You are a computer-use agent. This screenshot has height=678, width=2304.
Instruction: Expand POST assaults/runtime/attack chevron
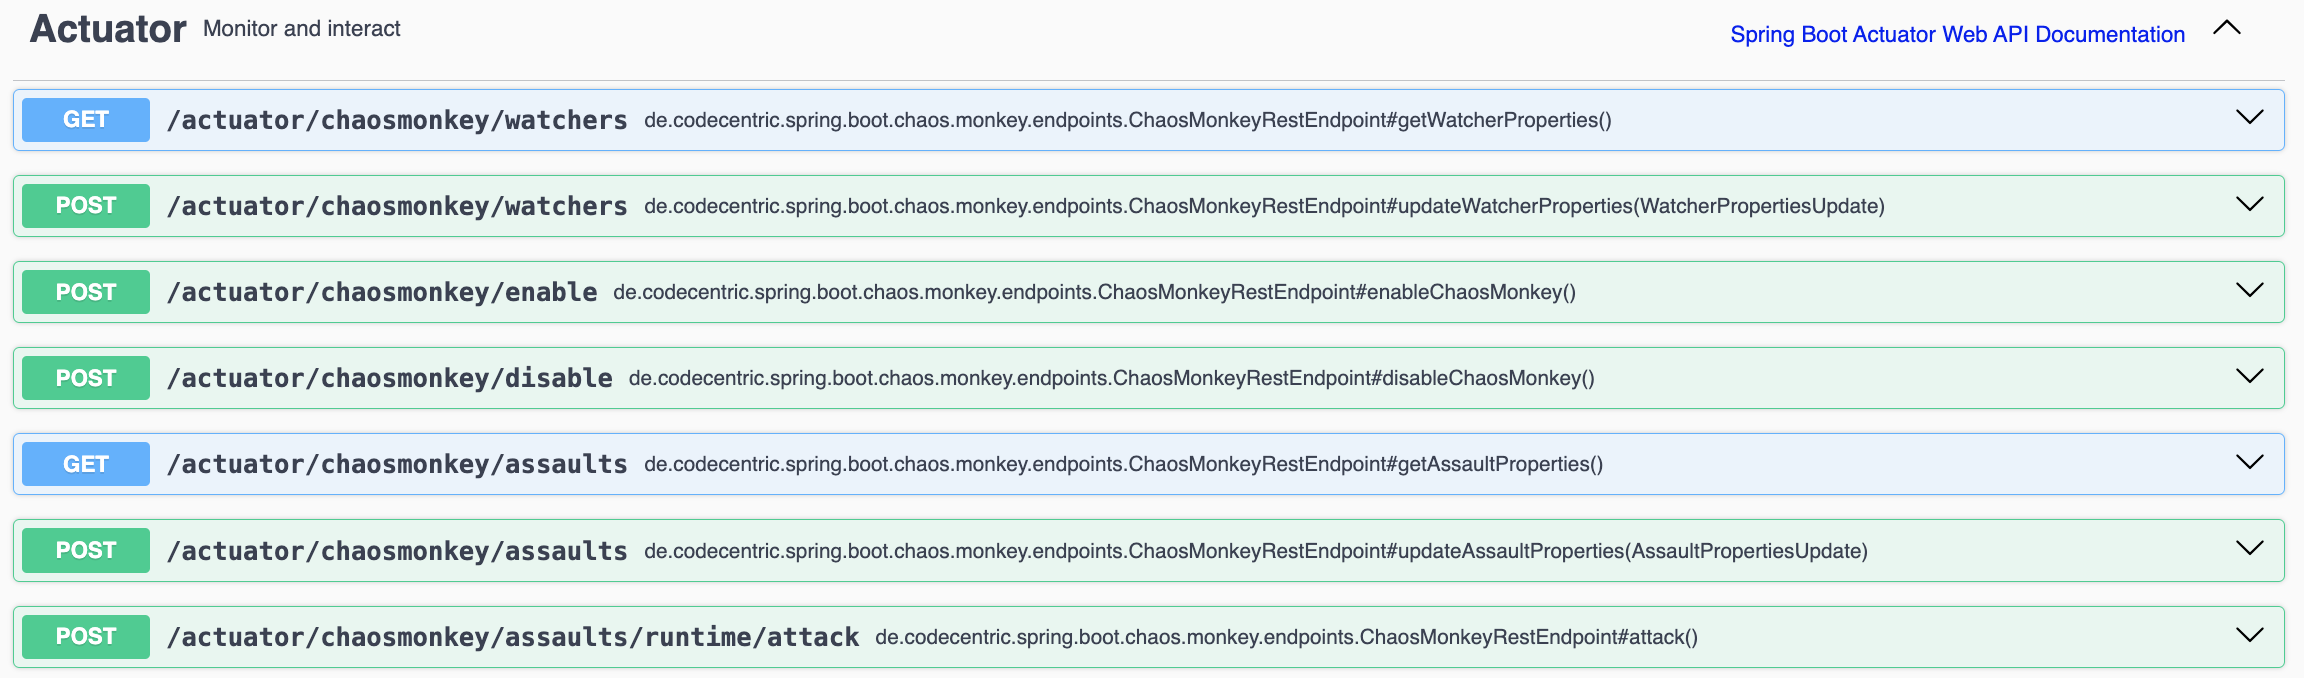(2250, 635)
